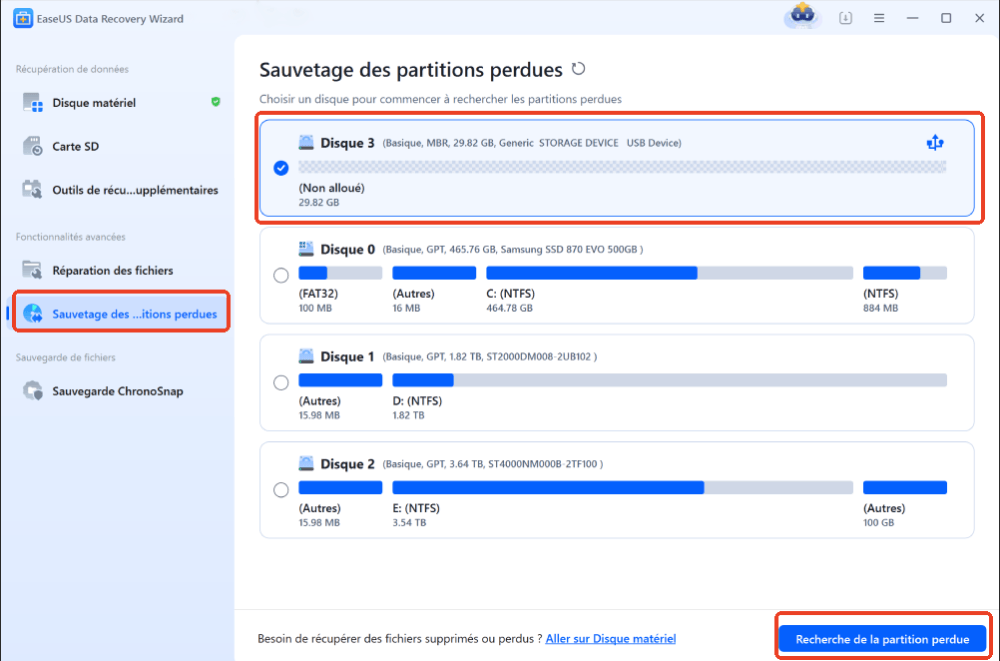
Task: Click the ChronoSnap backup icon
Action: click(x=33, y=390)
